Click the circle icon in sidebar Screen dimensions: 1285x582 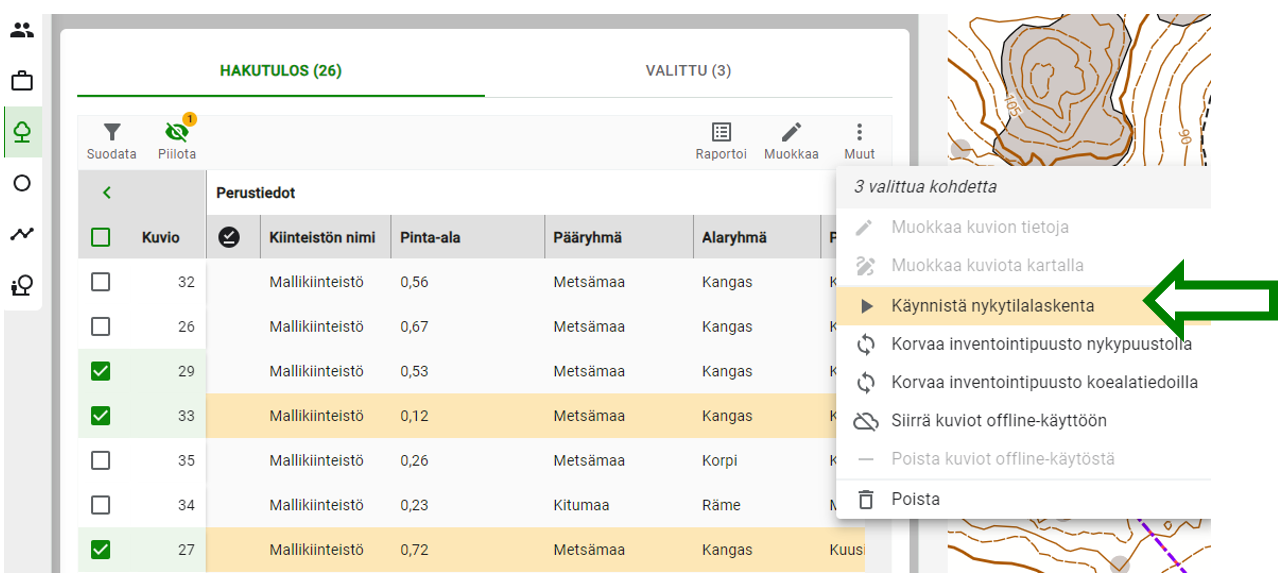(x=22, y=183)
